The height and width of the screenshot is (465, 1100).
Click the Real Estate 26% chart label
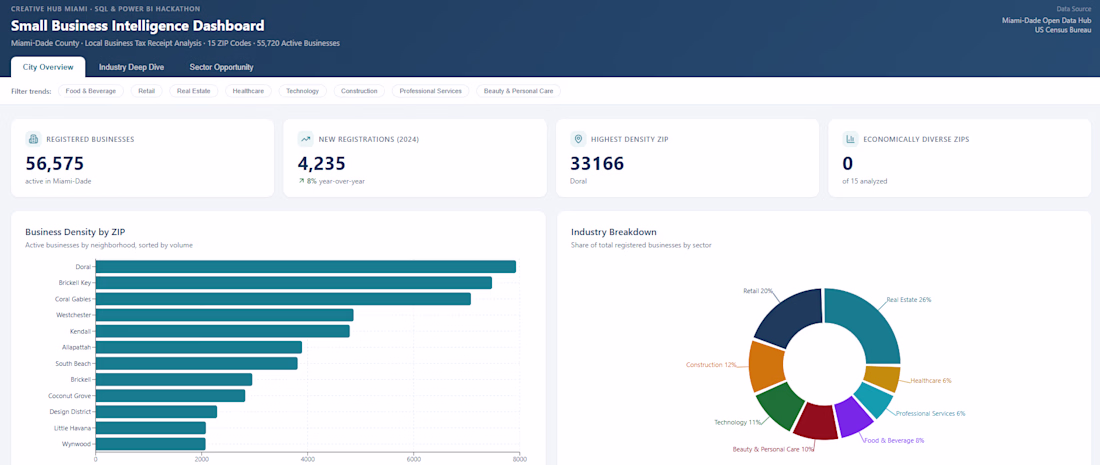click(909, 299)
